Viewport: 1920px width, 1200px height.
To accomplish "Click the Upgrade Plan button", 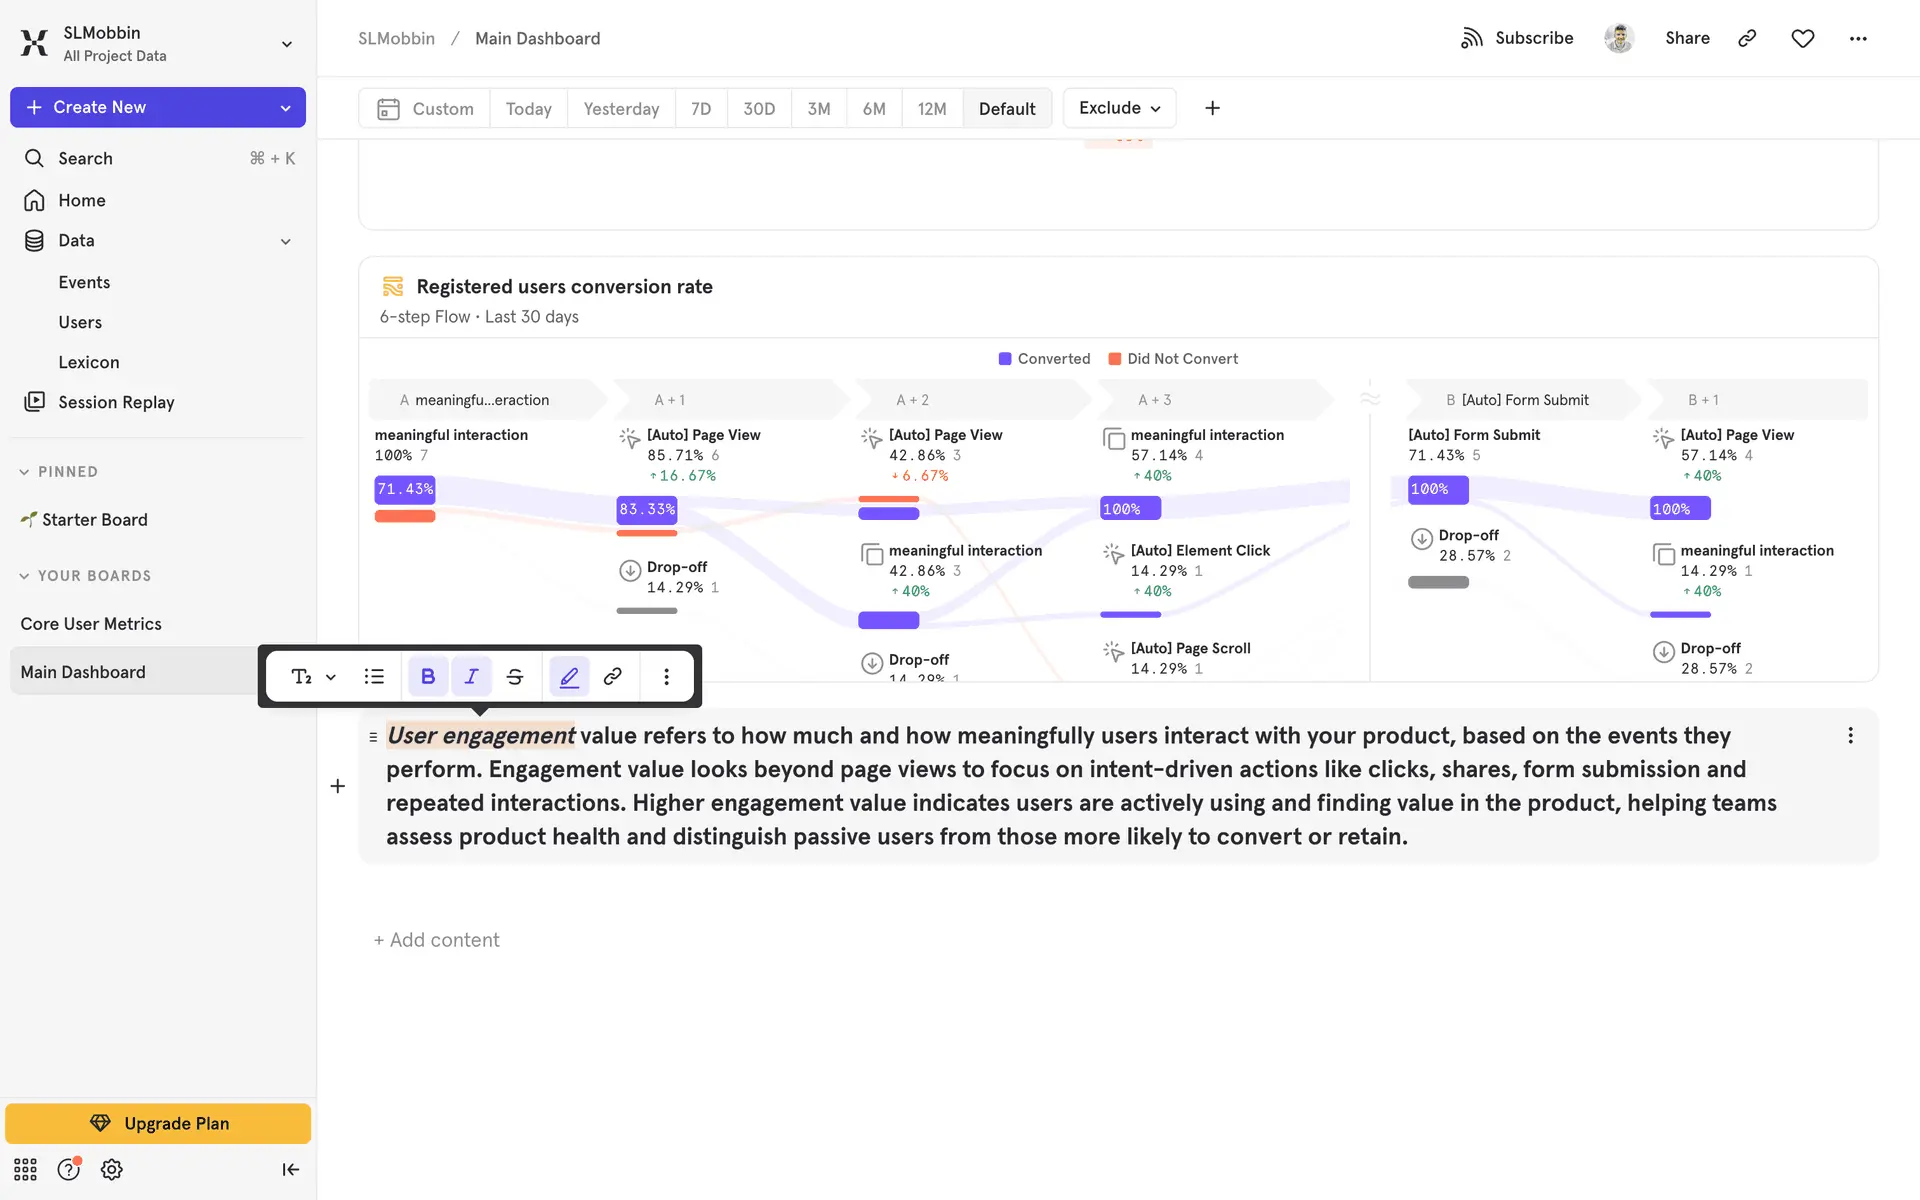I will tap(158, 1123).
